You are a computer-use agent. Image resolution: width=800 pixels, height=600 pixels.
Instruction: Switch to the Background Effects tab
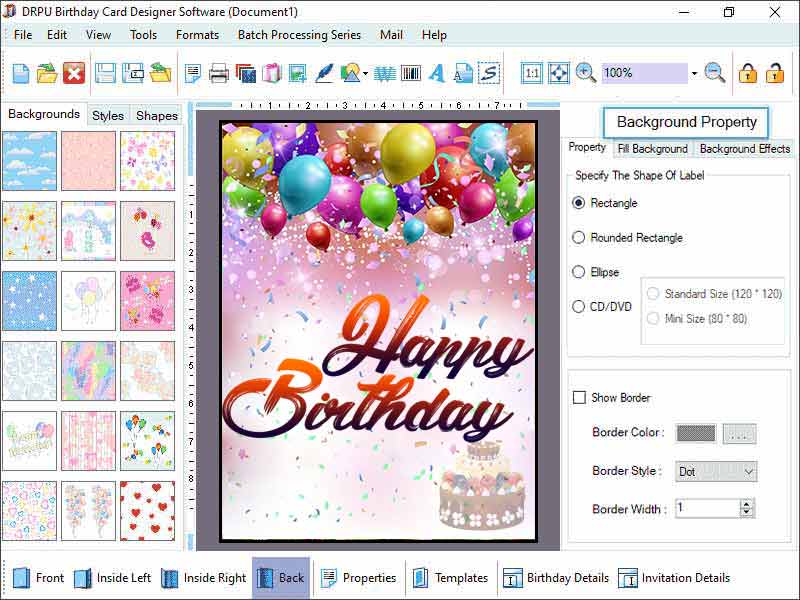[x=744, y=148]
